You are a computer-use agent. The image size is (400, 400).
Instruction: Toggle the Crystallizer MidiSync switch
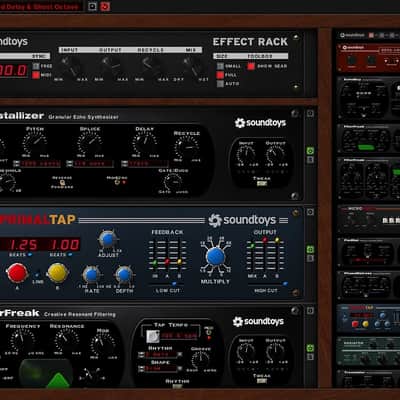pyautogui.click(x=117, y=182)
